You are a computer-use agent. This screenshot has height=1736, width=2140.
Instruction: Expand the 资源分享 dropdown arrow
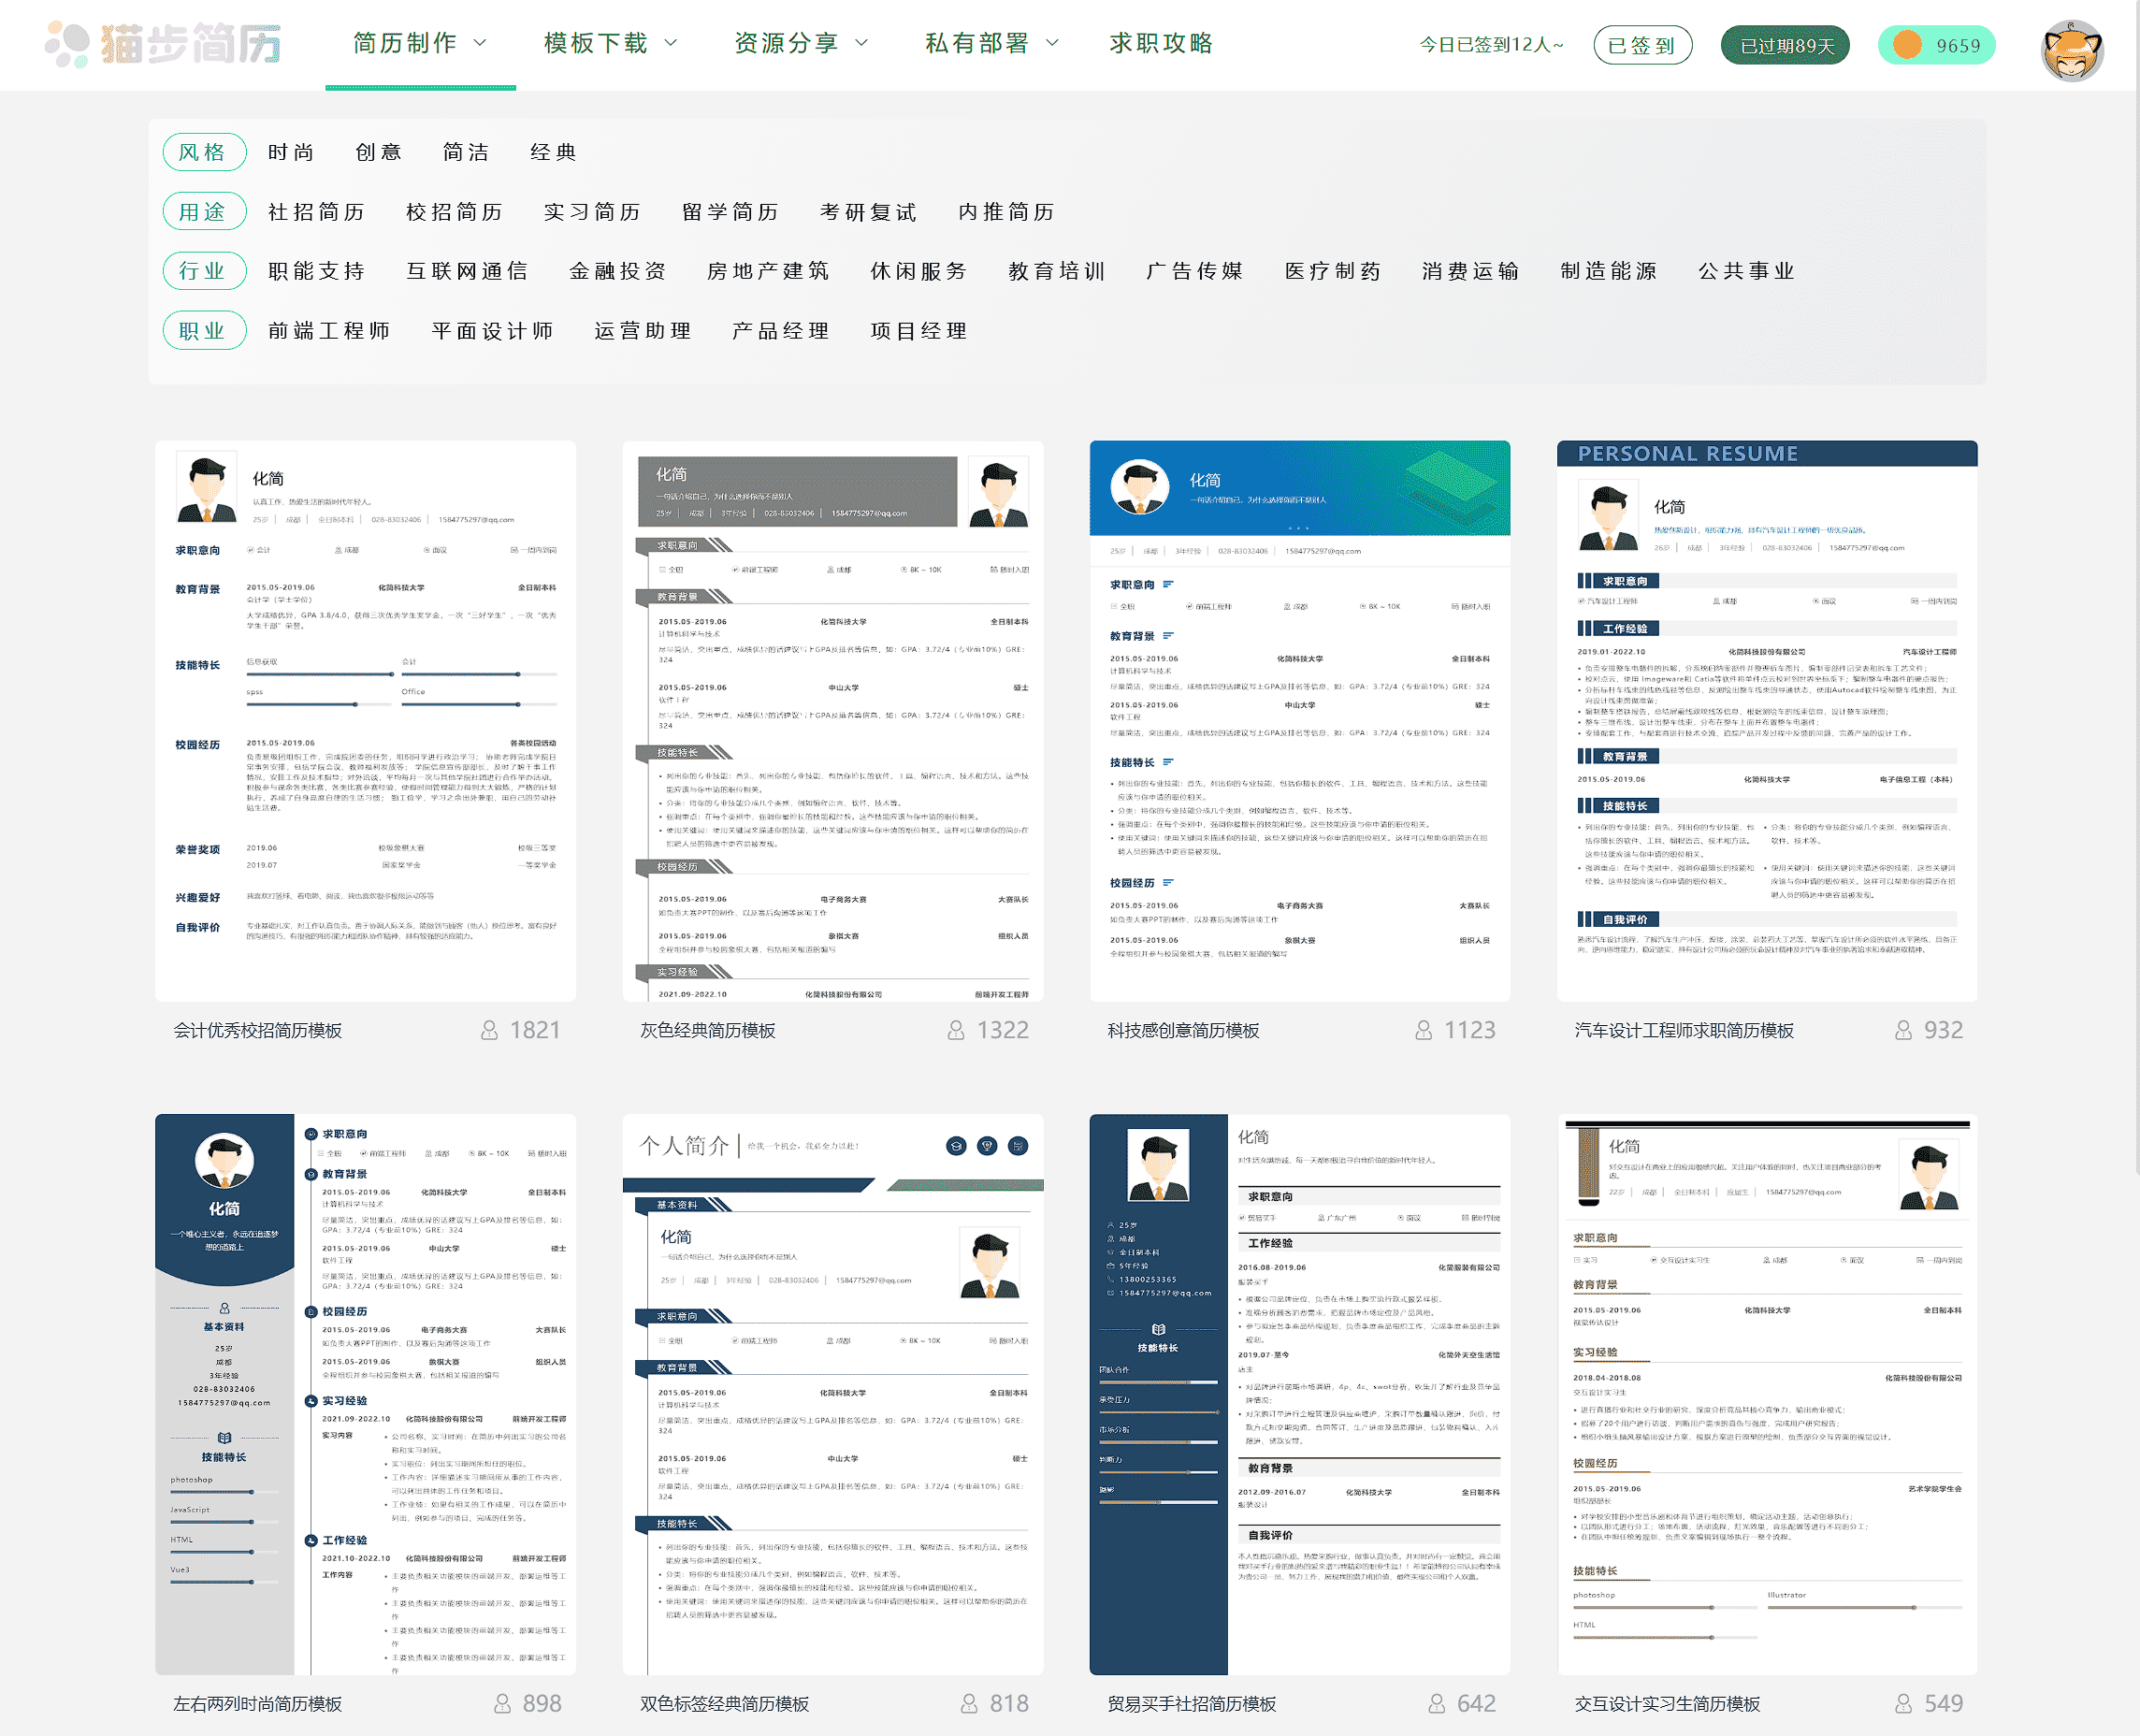(861, 43)
